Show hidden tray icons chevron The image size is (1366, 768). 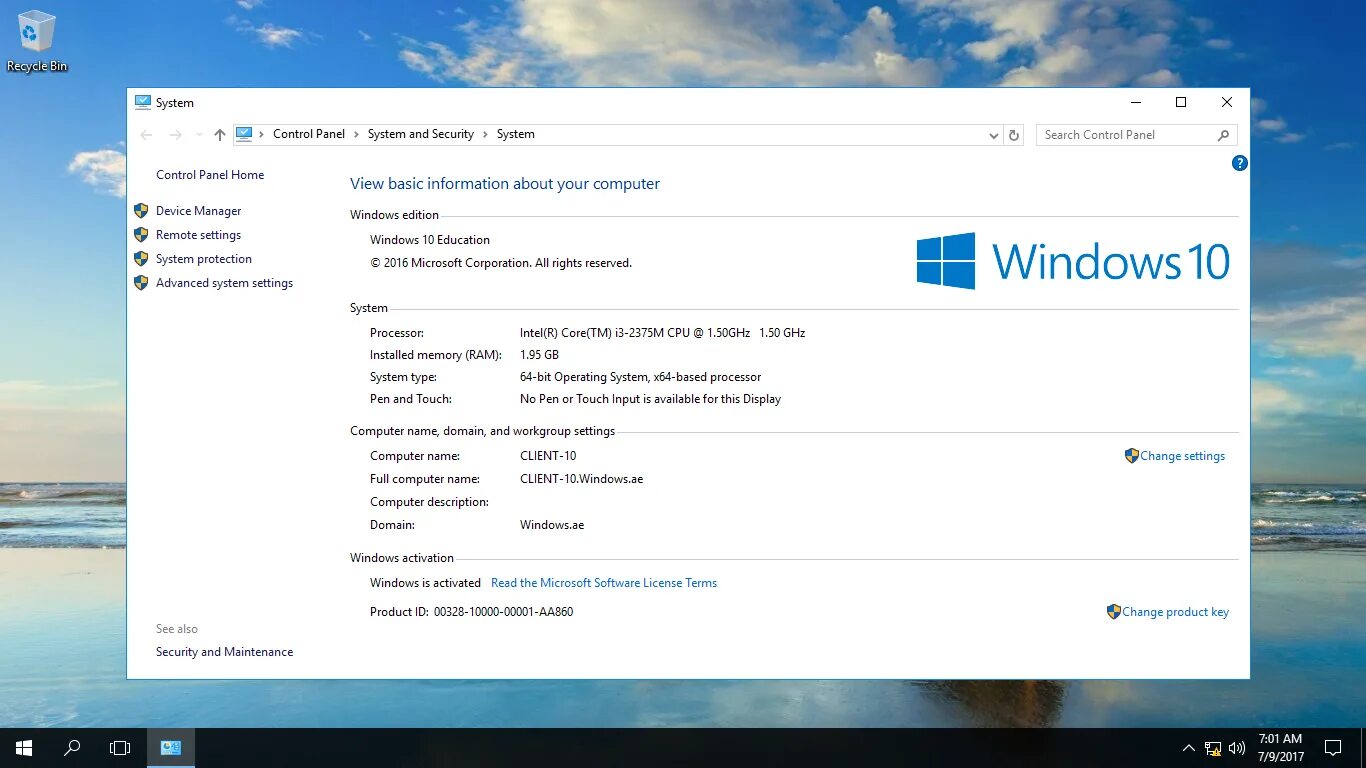1189,747
